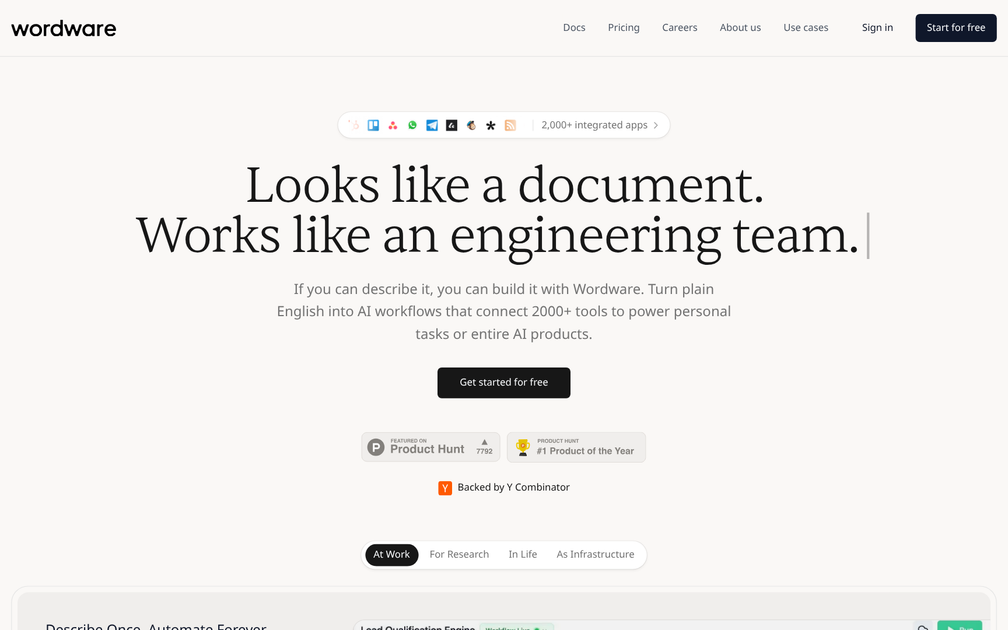The image size is (1008, 630).
Task: Toggle the At Work segment
Action: (x=391, y=554)
